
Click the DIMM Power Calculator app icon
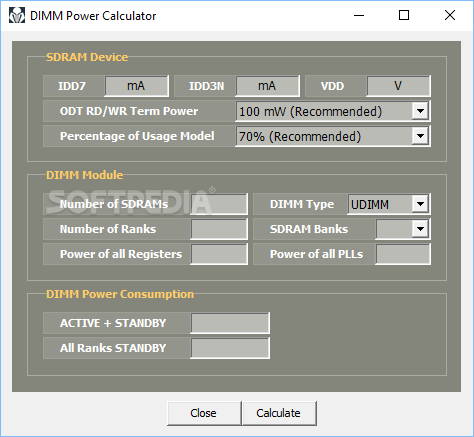point(17,16)
